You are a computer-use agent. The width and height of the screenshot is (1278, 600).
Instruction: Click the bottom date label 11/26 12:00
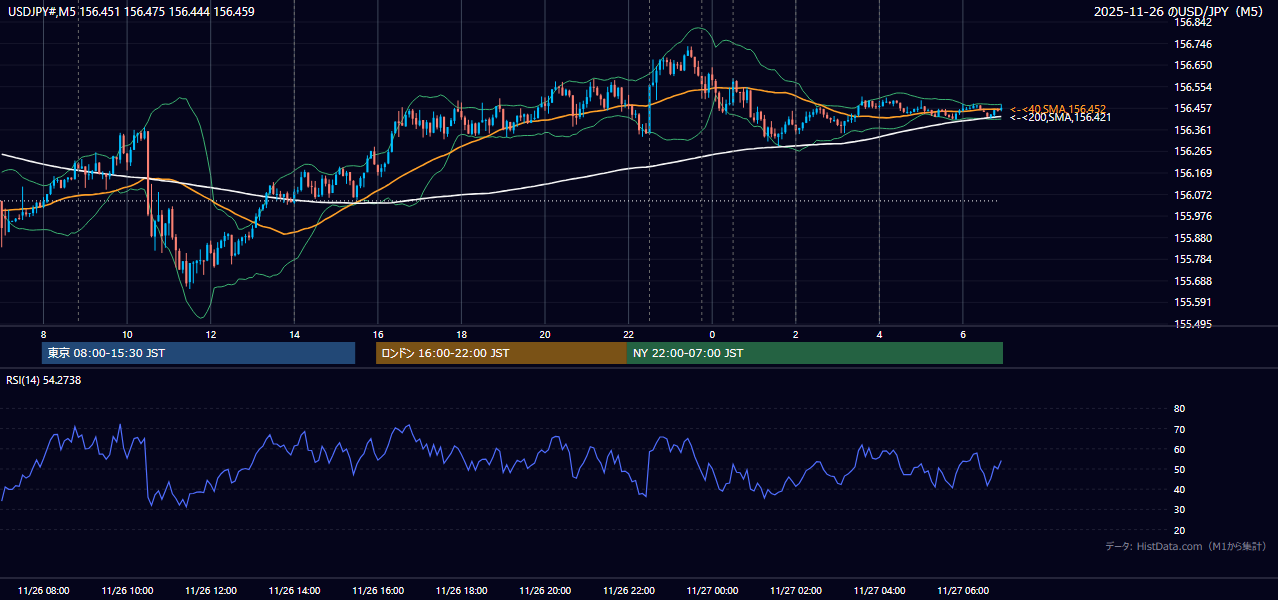click(x=211, y=591)
